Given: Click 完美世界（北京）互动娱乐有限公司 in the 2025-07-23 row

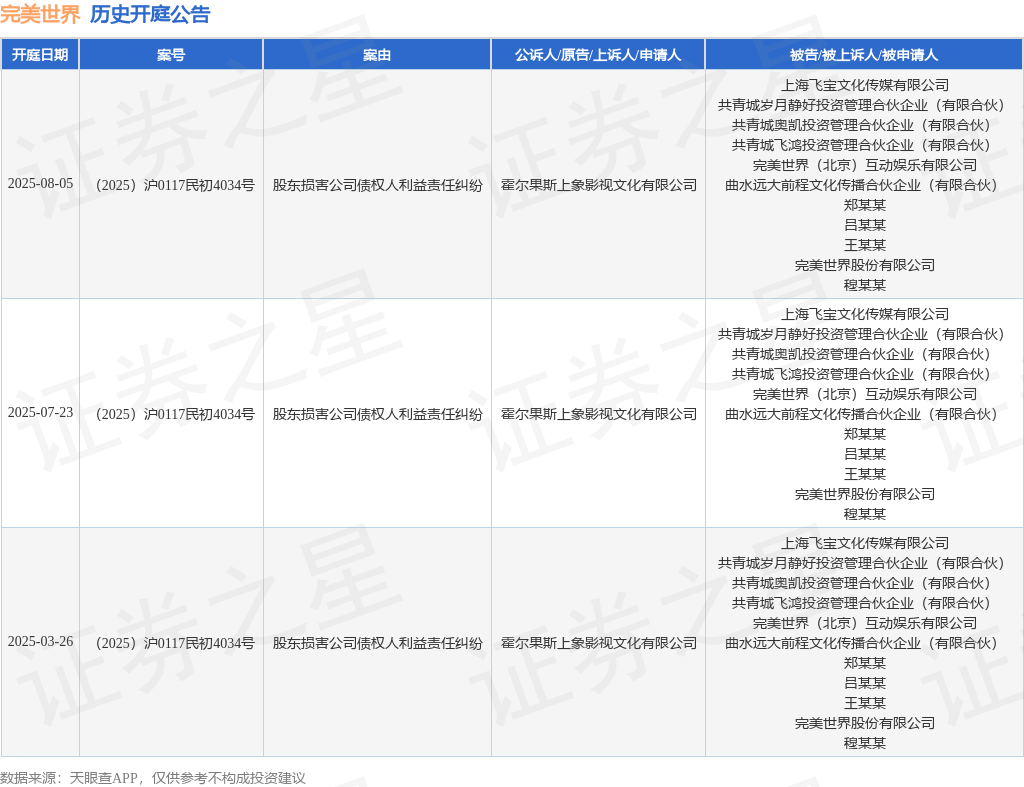Looking at the screenshot, I should 865,394.
